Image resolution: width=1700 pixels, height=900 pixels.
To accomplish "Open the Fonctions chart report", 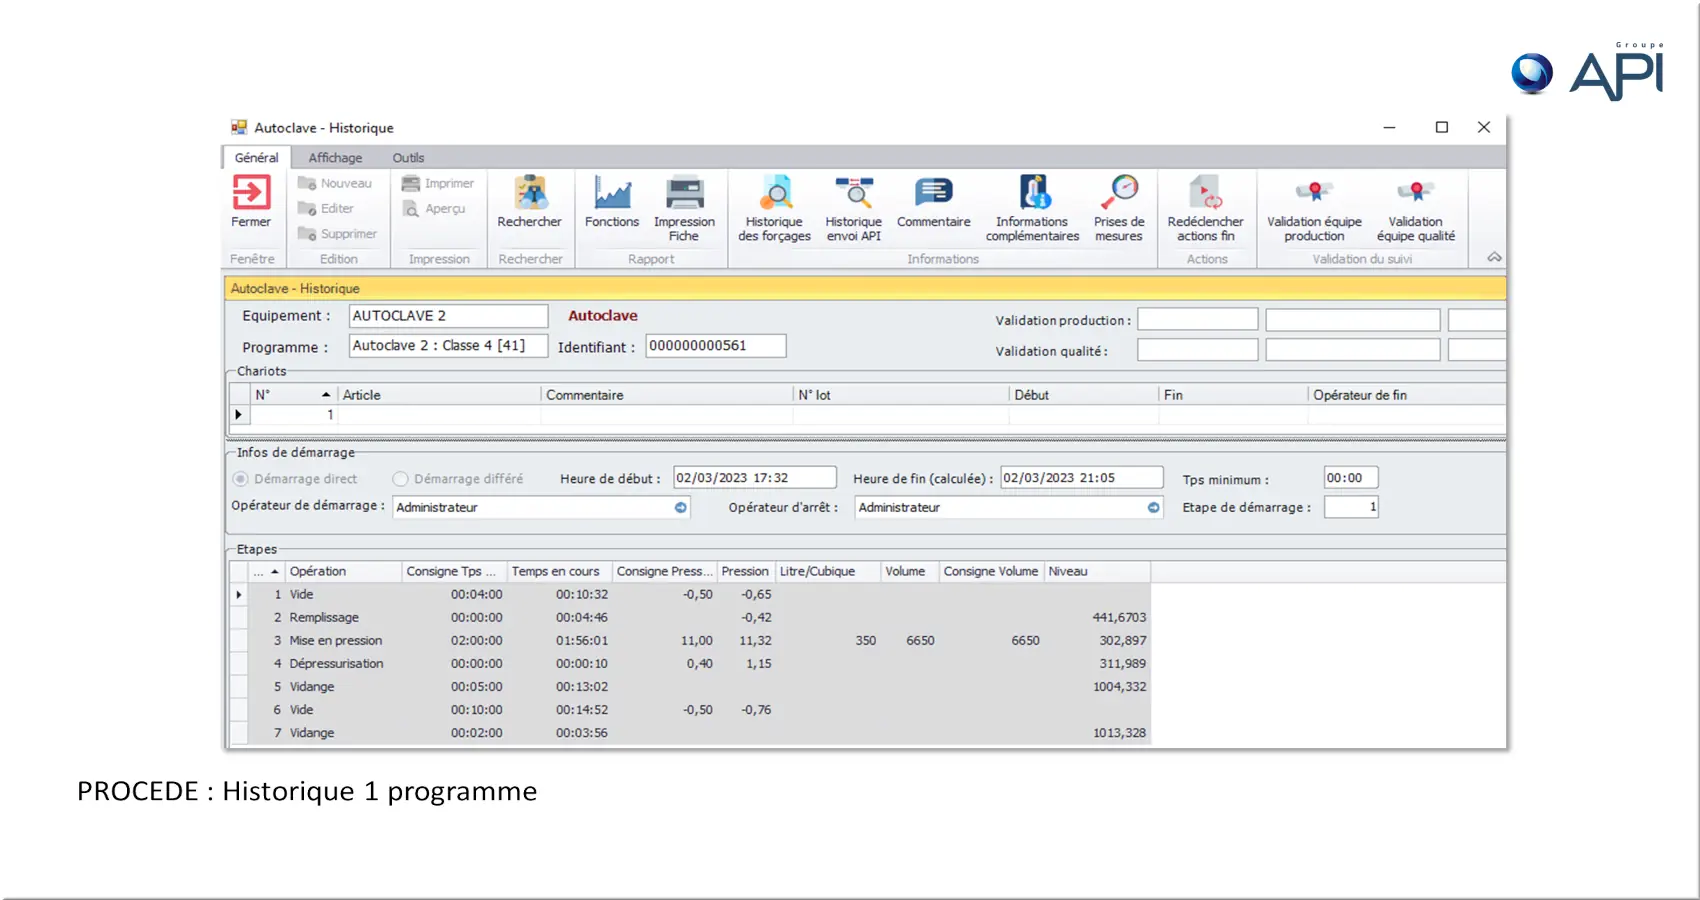I will (x=611, y=193).
